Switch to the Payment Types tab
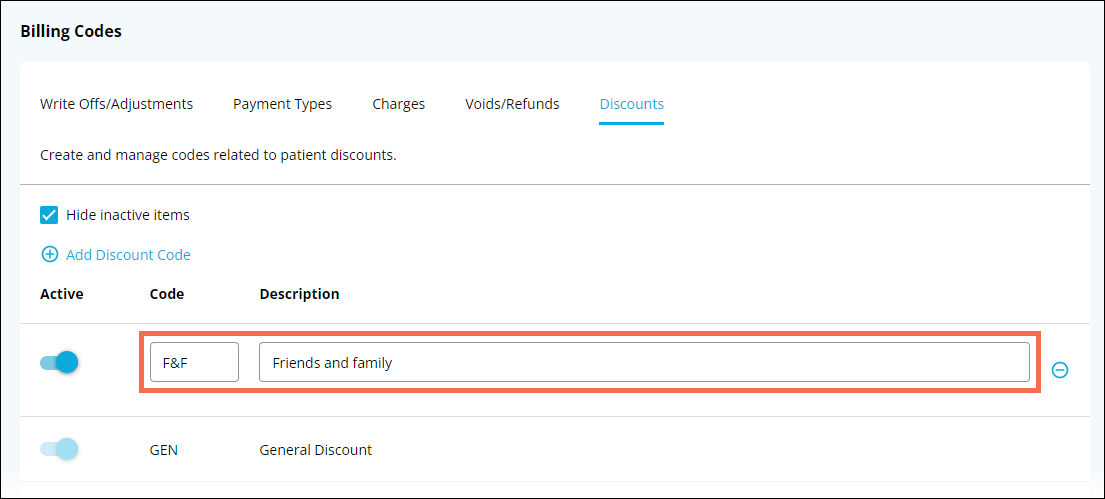Image resolution: width=1105 pixels, height=499 pixels. pos(282,104)
